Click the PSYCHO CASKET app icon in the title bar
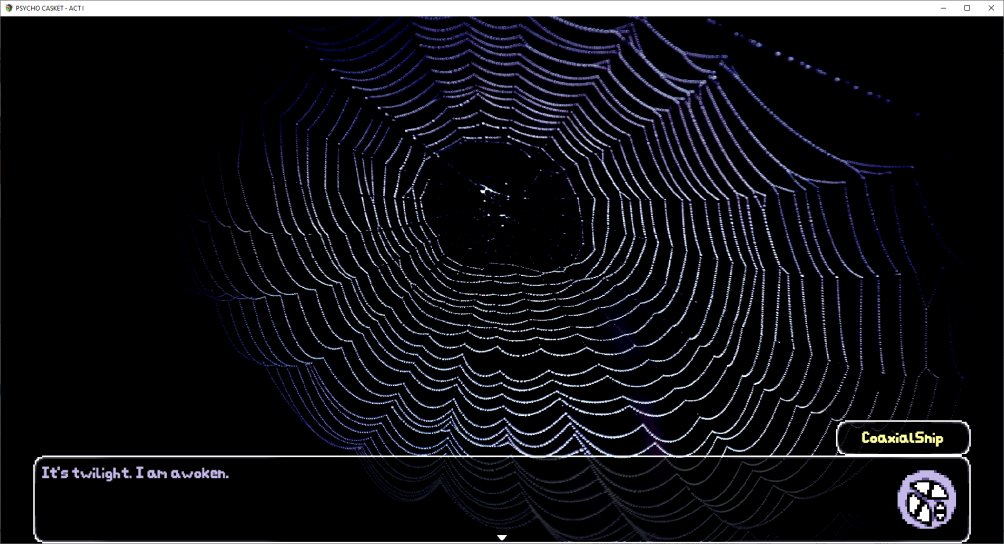The image size is (1004, 544). [8, 8]
